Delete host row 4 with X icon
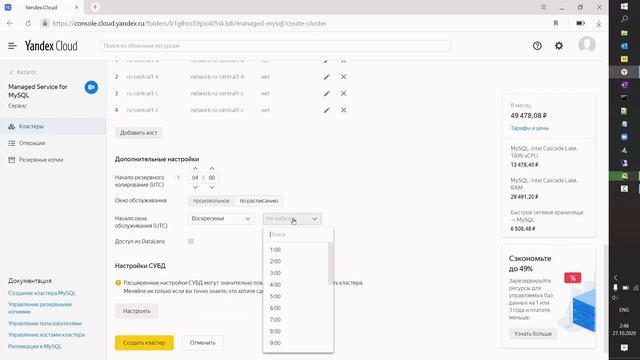The height and width of the screenshot is (360, 640). 344,110
